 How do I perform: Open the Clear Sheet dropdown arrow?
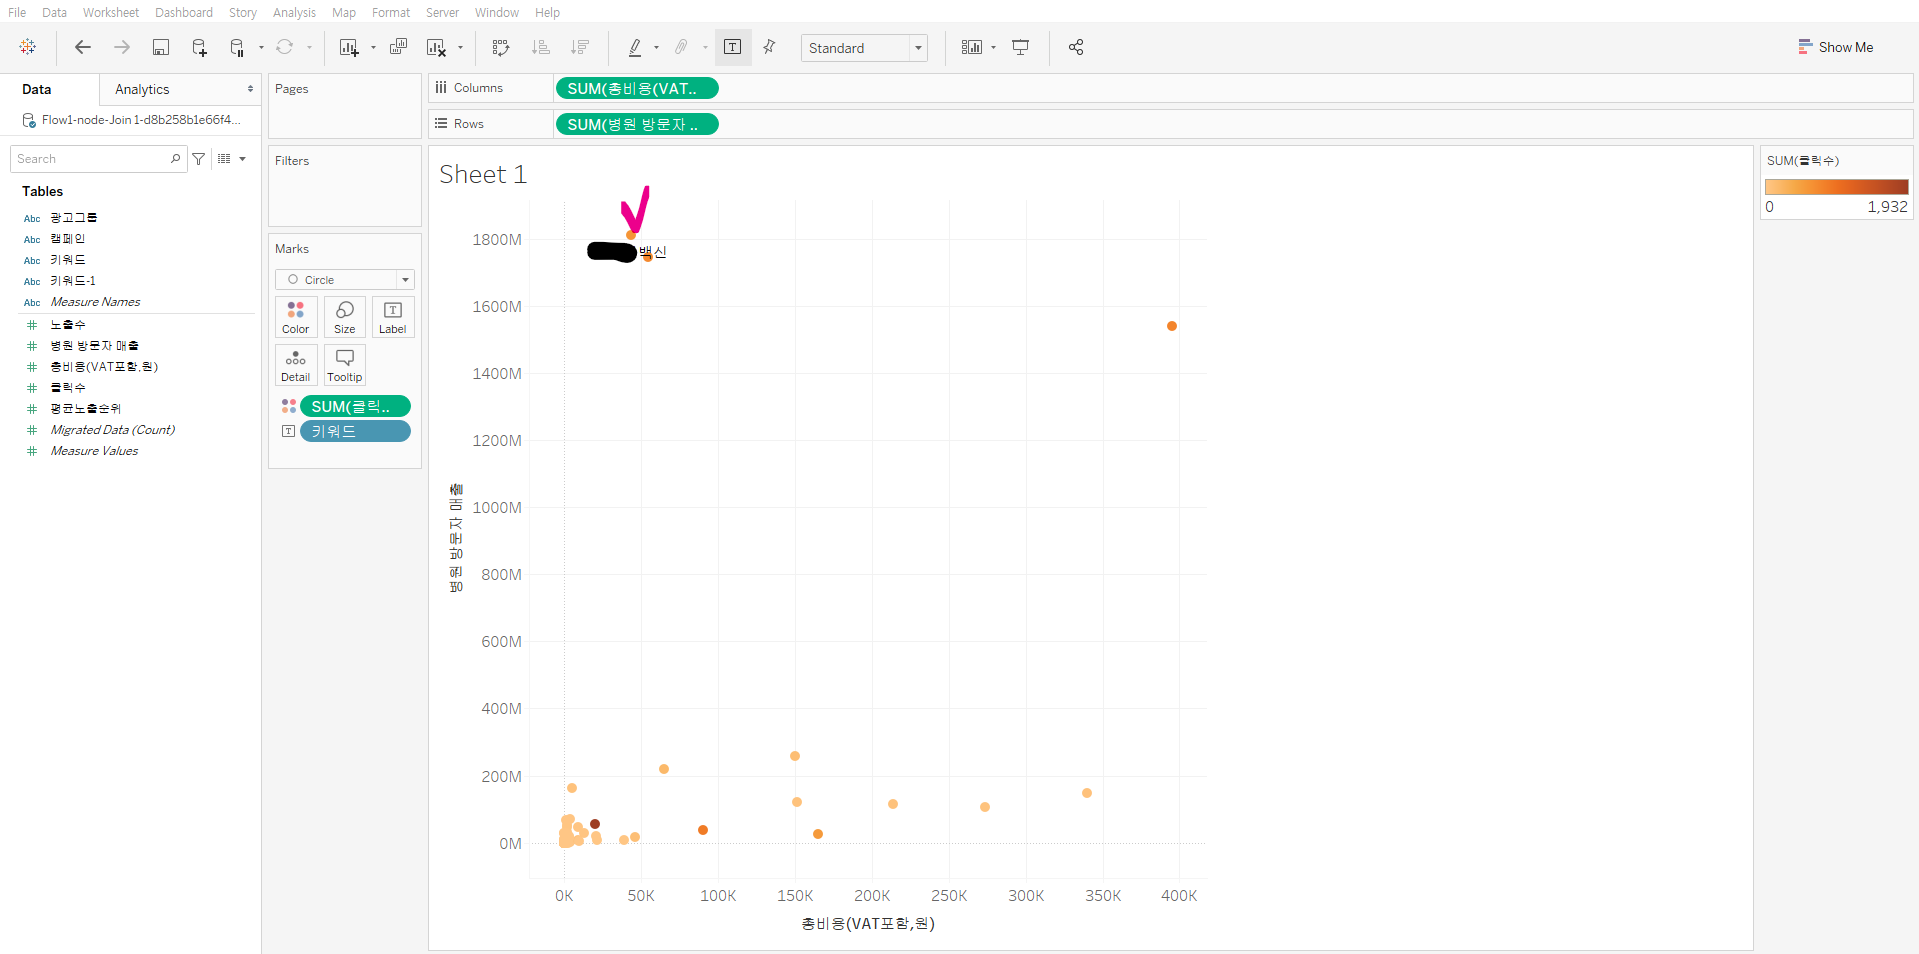tap(460, 47)
